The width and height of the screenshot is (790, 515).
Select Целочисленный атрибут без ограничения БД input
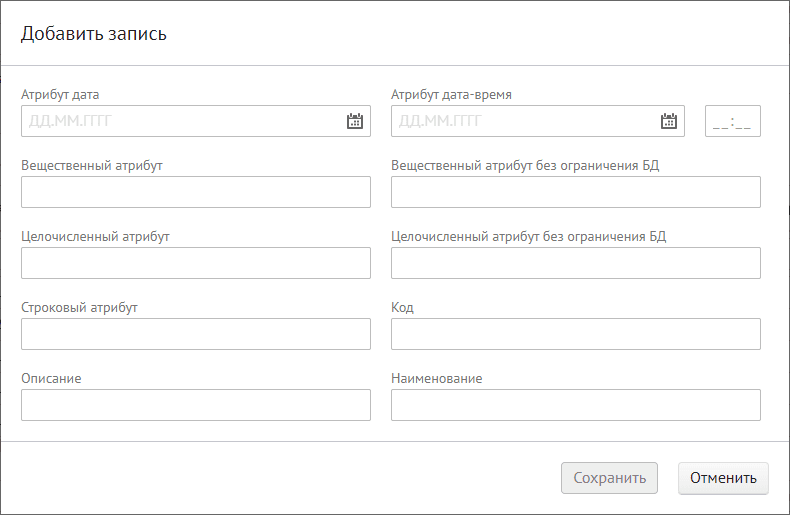click(575, 263)
